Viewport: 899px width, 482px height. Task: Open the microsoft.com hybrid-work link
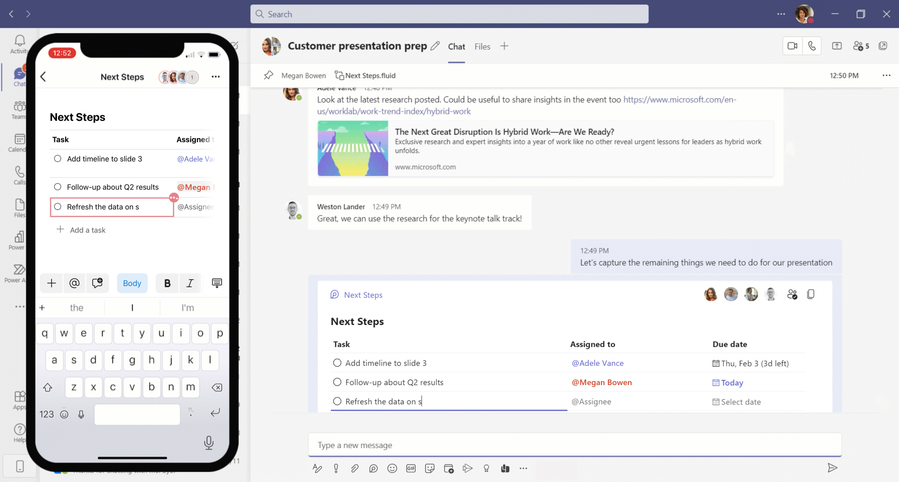[x=526, y=105]
